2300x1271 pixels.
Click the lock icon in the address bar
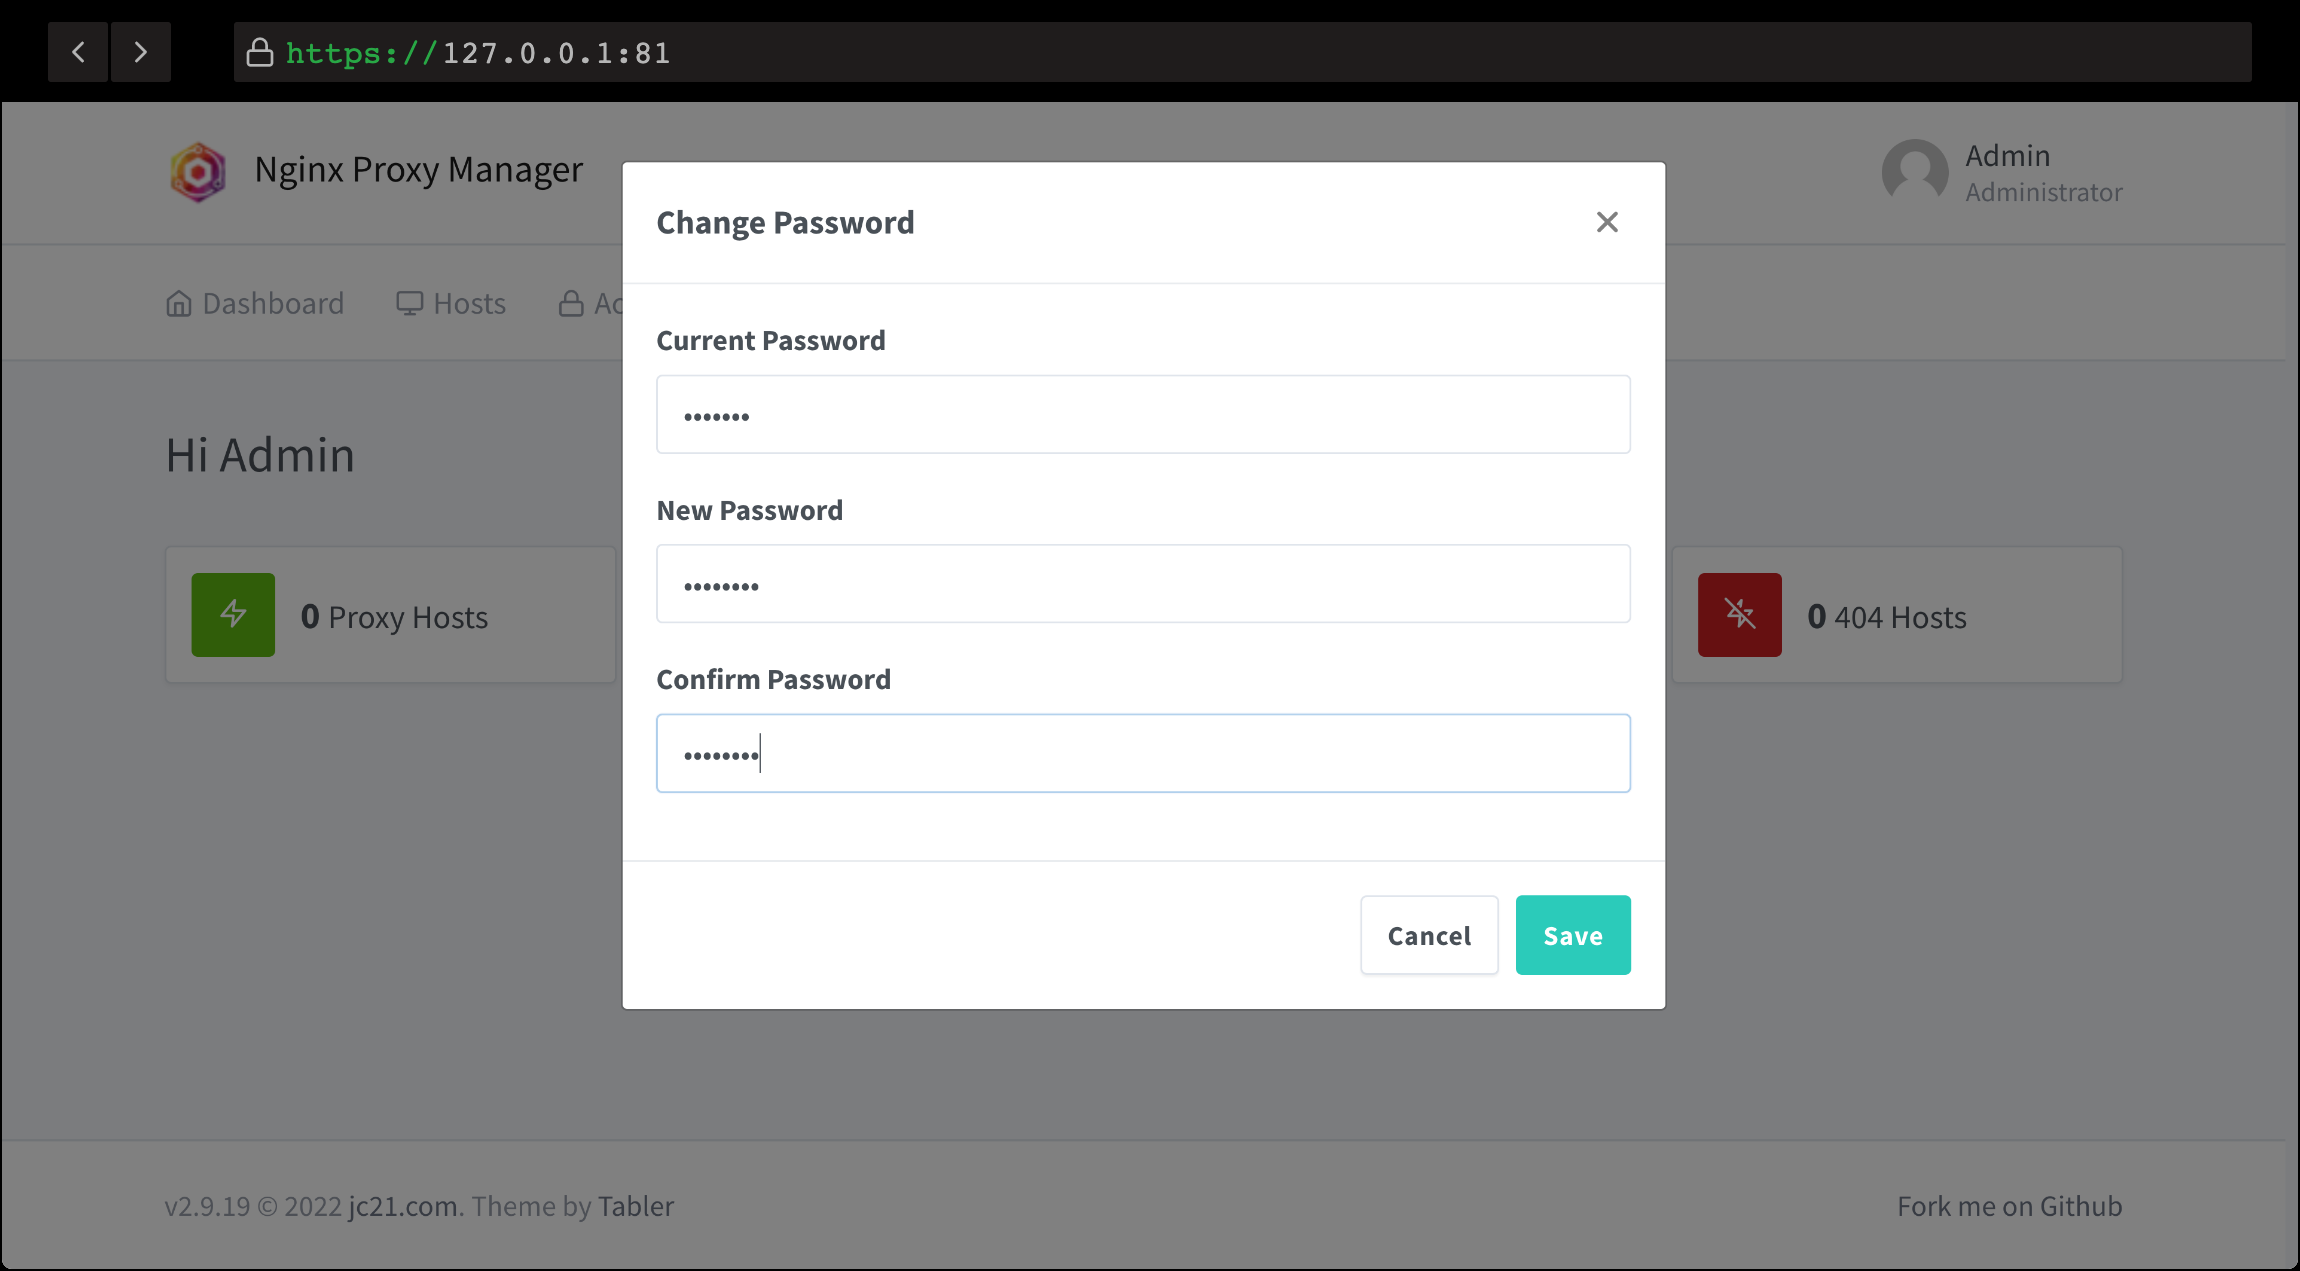pos(257,52)
